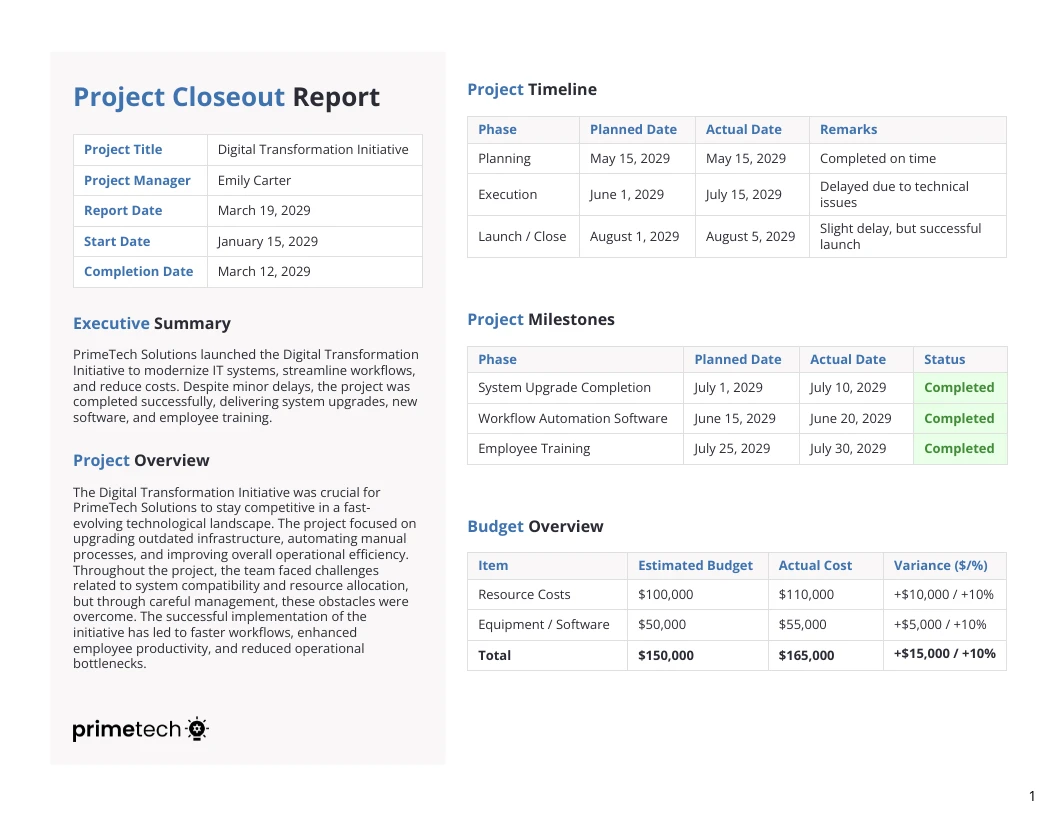Click the Project Milestones heading
Viewport: 1056px width, 816px height.
pyautogui.click(x=540, y=319)
